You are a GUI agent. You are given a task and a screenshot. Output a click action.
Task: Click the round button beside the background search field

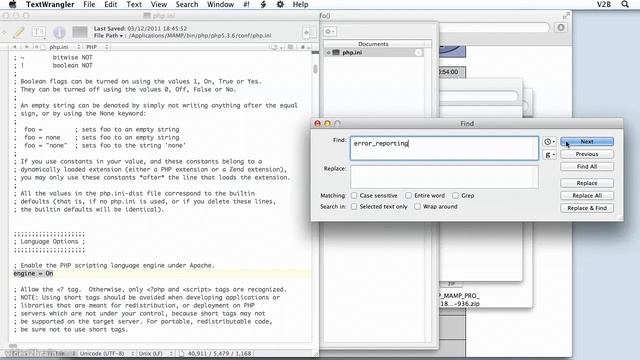[561, 27]
